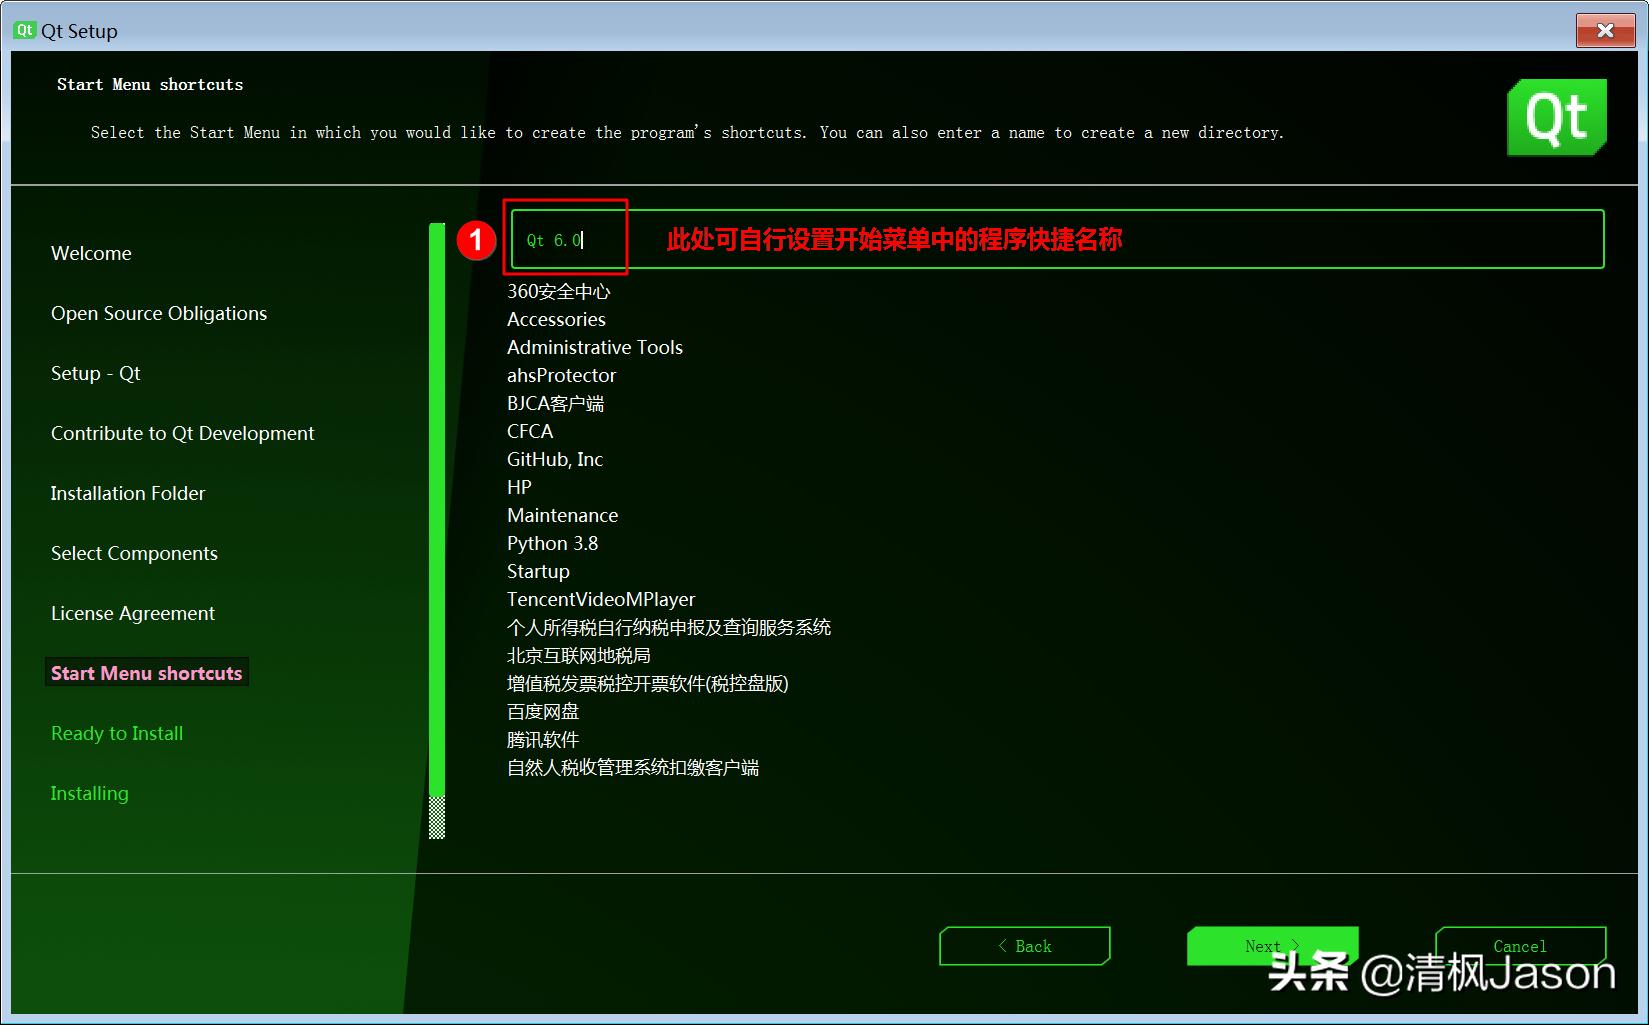Click Back to return to previous step
This screenshot has width=1649, height=1025.
1024,945
